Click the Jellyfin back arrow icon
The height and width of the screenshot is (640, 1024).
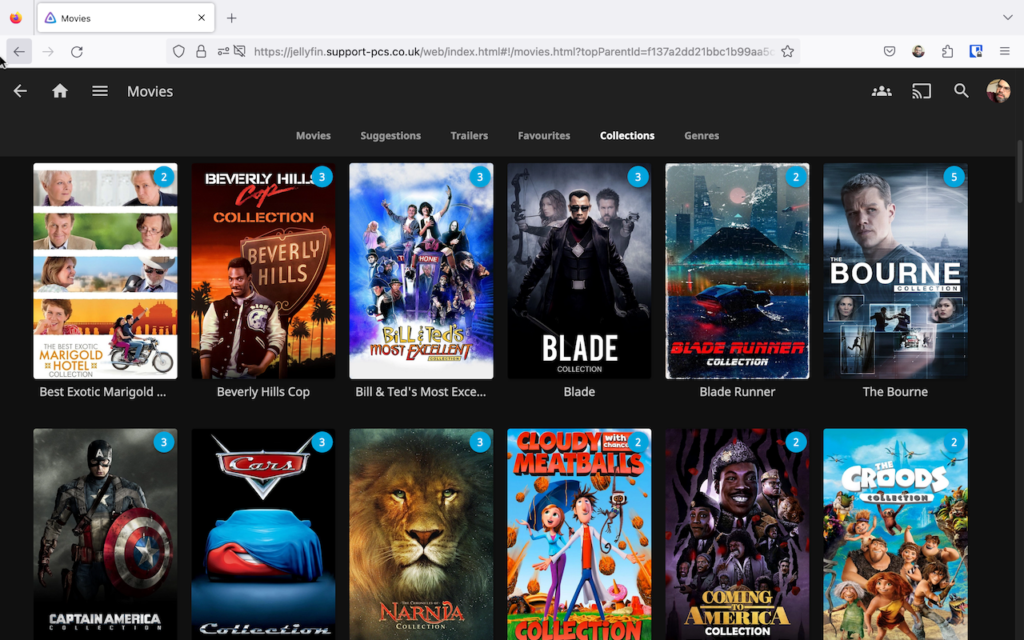coord(20,91)
